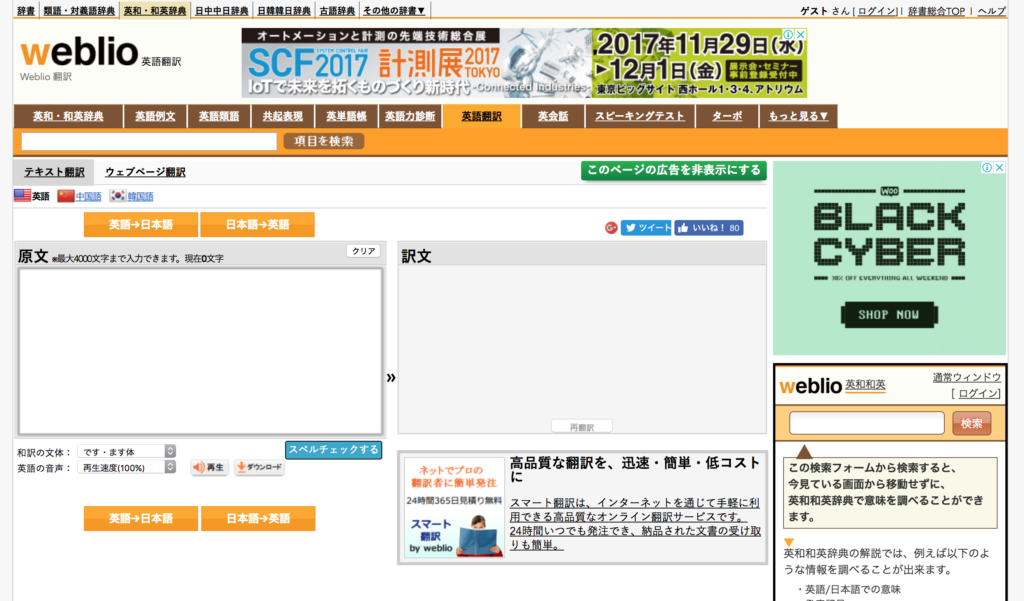Click the lower 日本語→英語 button
This screenshot has width=1024, height=601.
(x=258, y=518)
